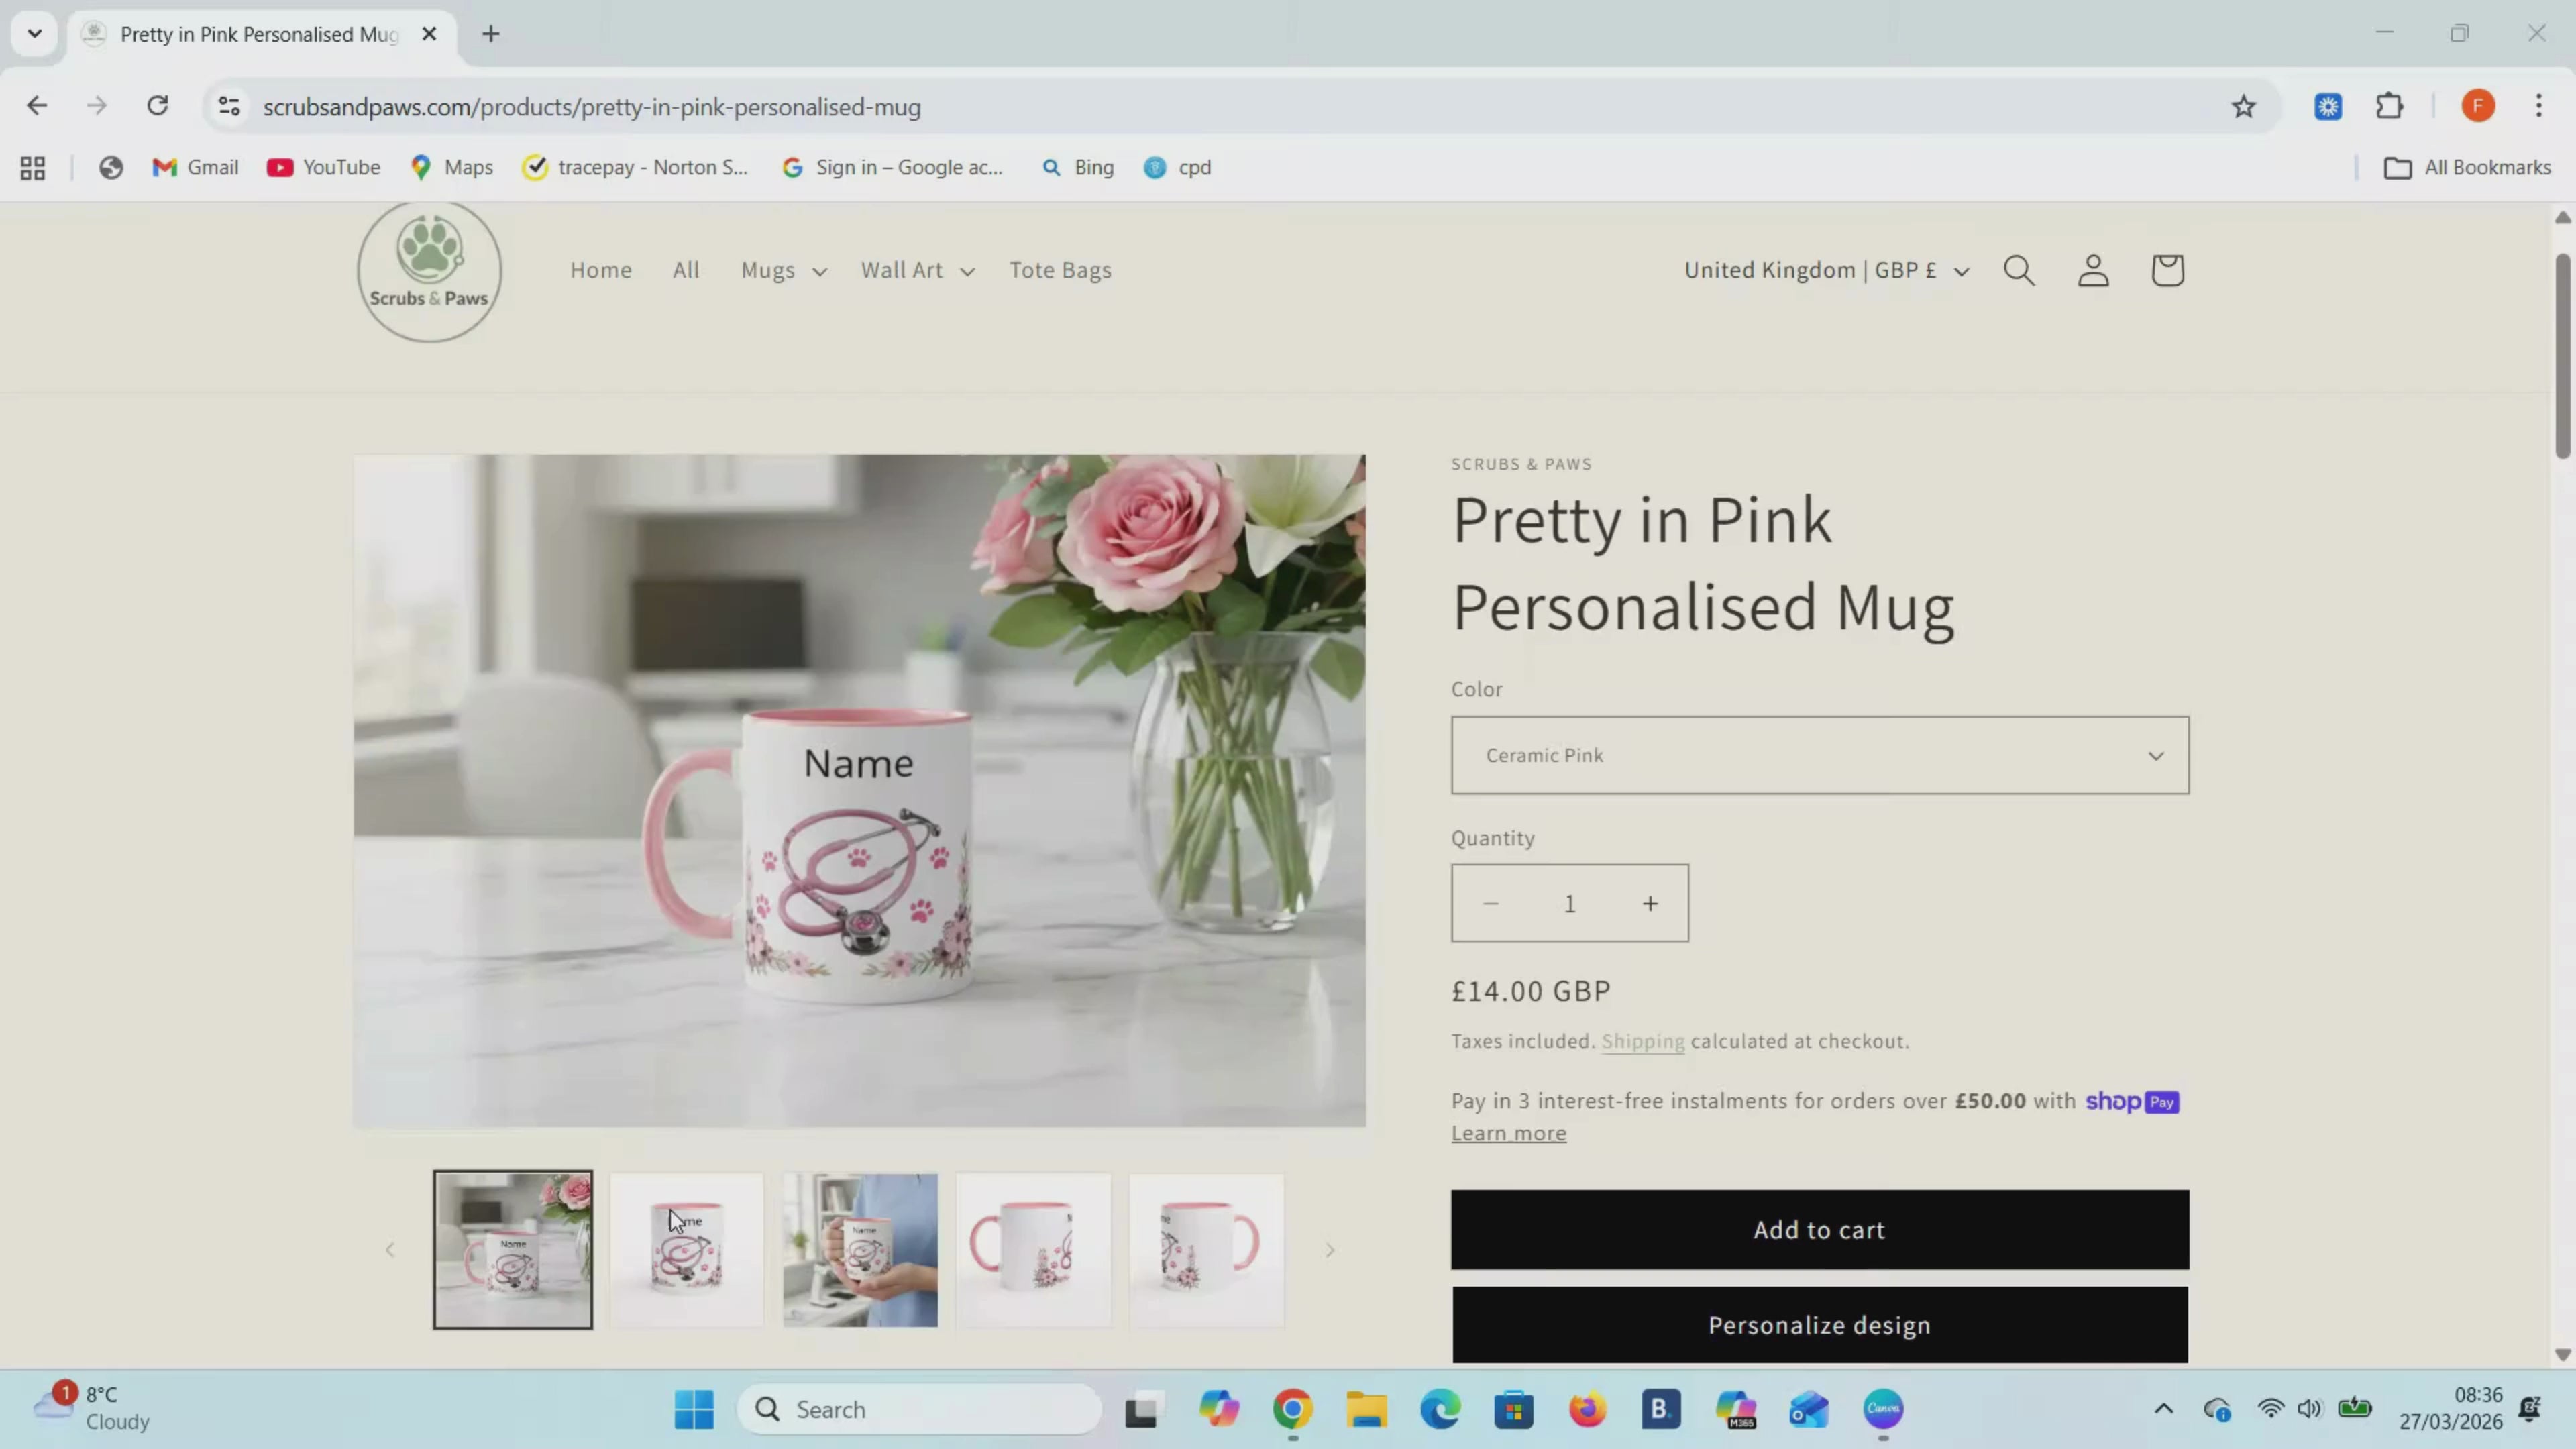Viewport: 2576px width, 1449px height.
Task: Expand the United Kingdom GBP currency selector
Action: [1826, 270]
